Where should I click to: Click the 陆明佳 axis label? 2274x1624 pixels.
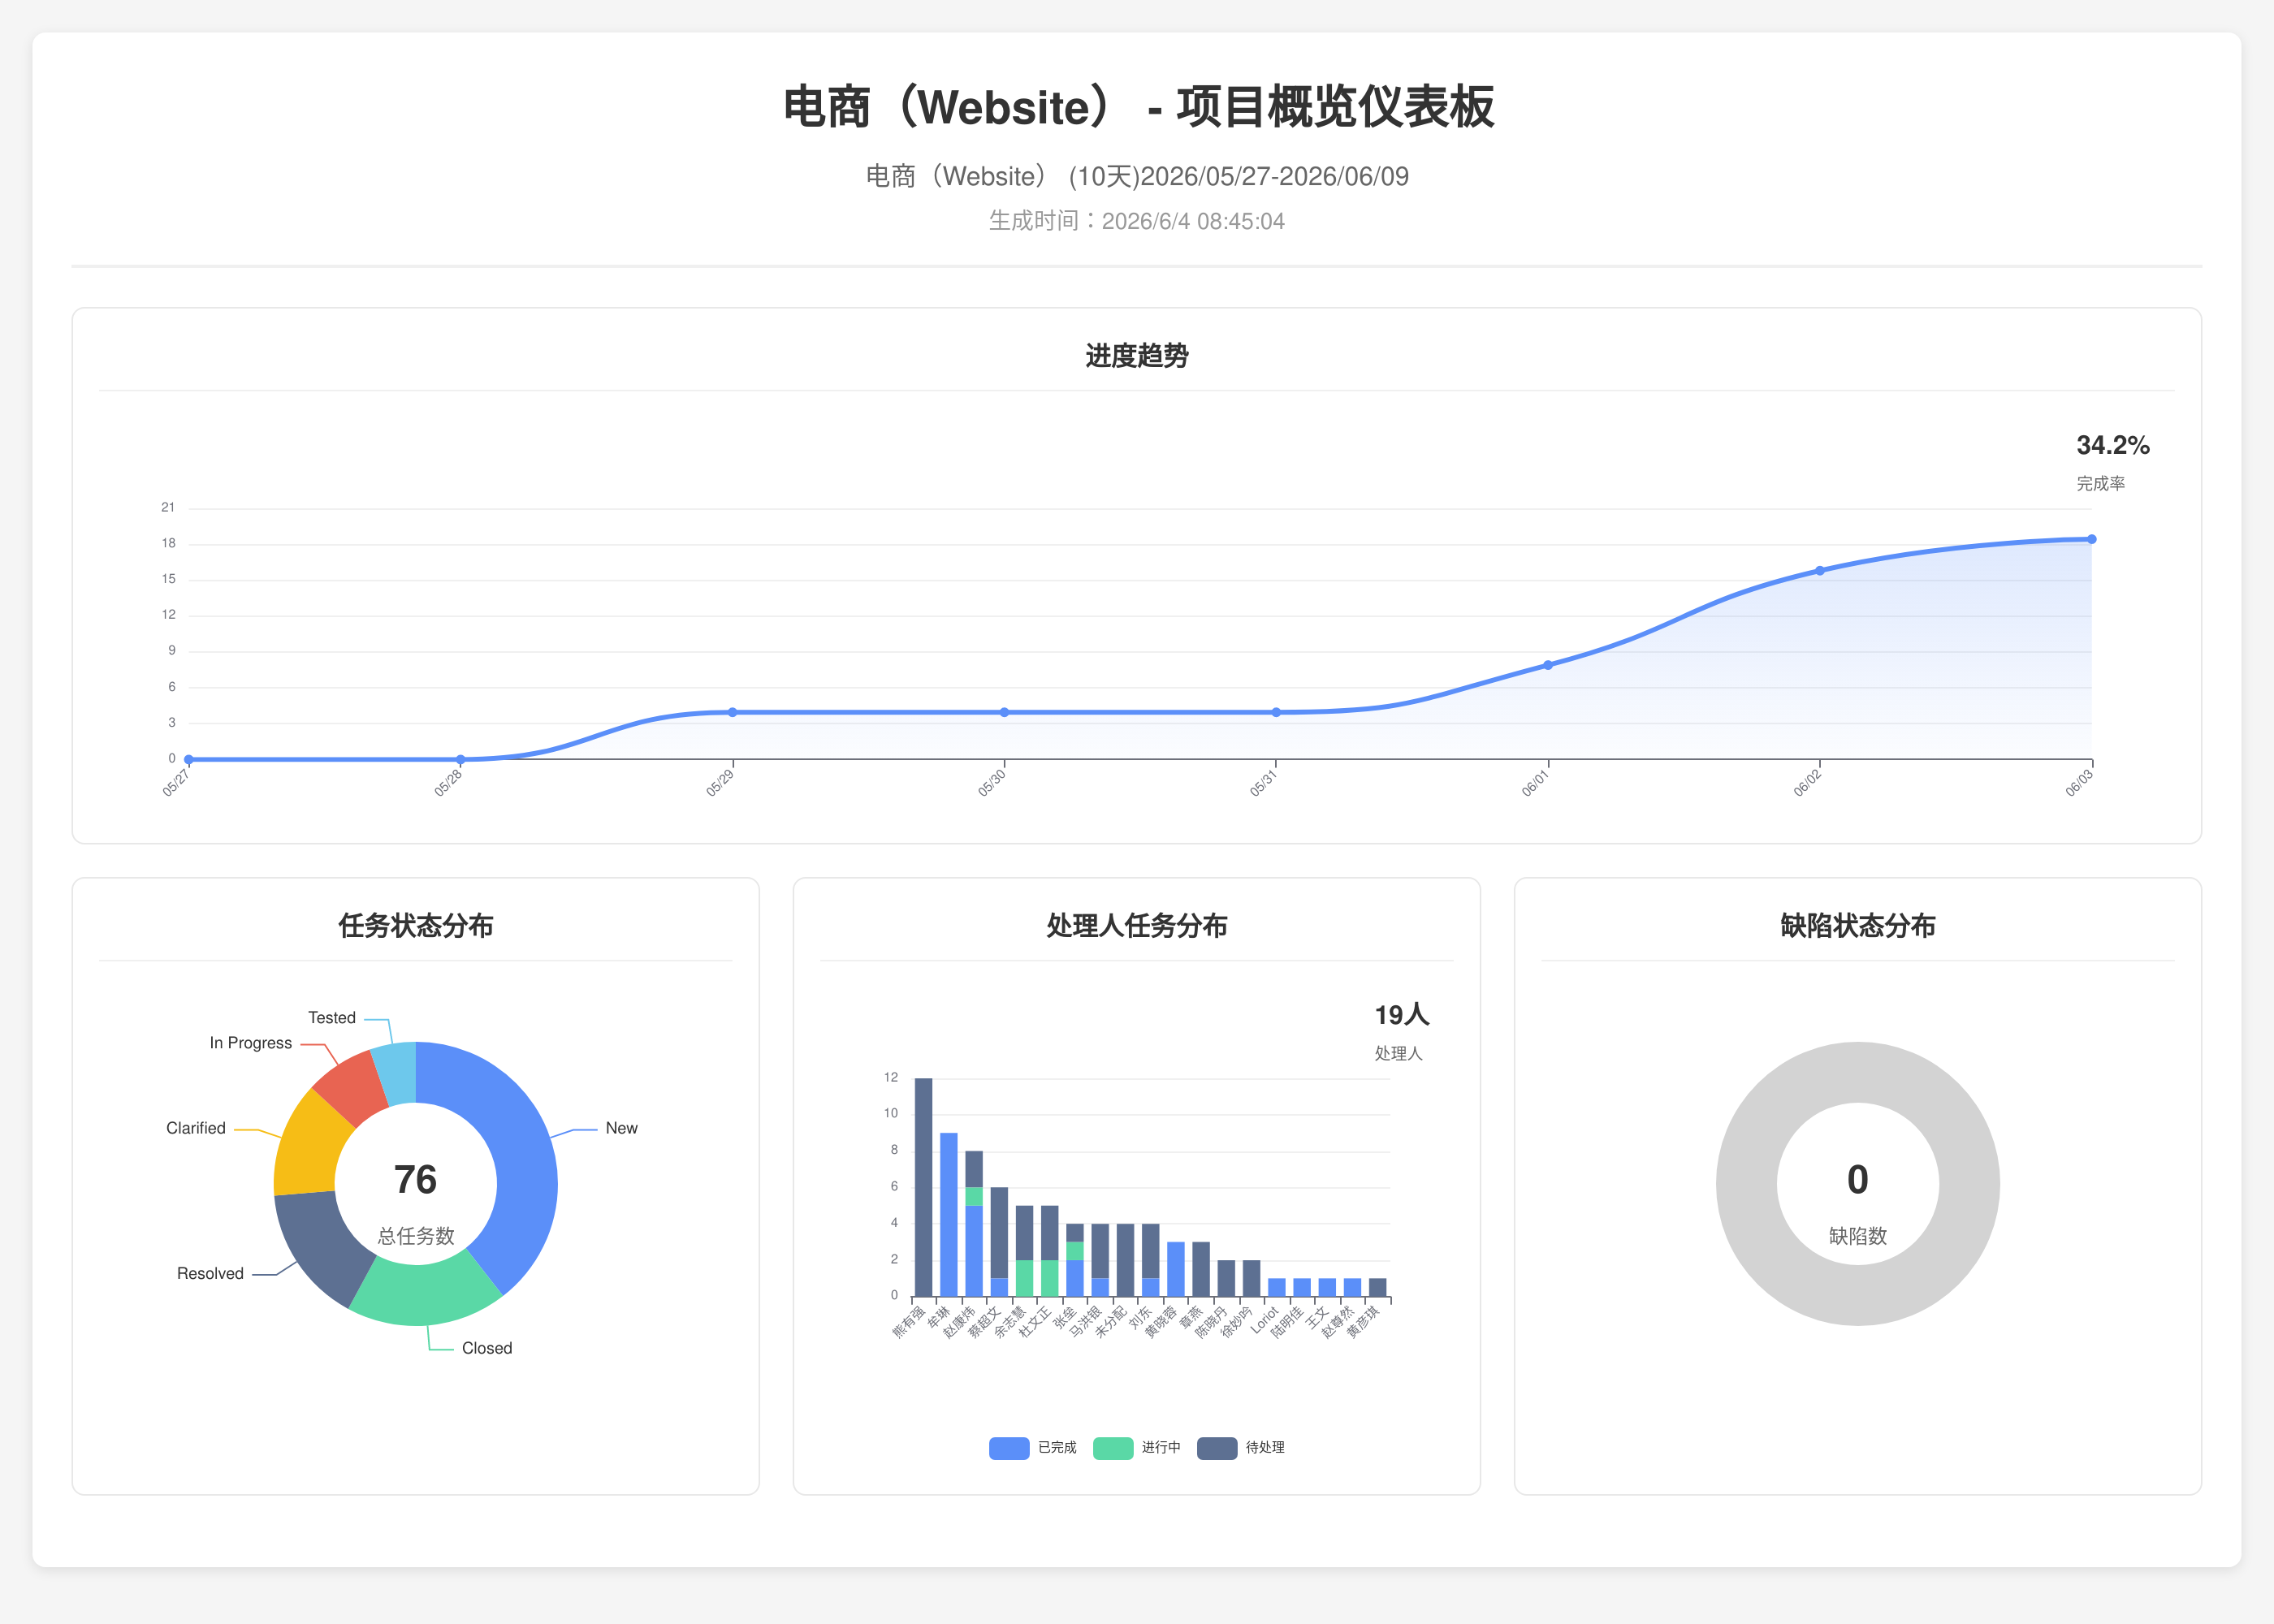pos(1287,1320)
